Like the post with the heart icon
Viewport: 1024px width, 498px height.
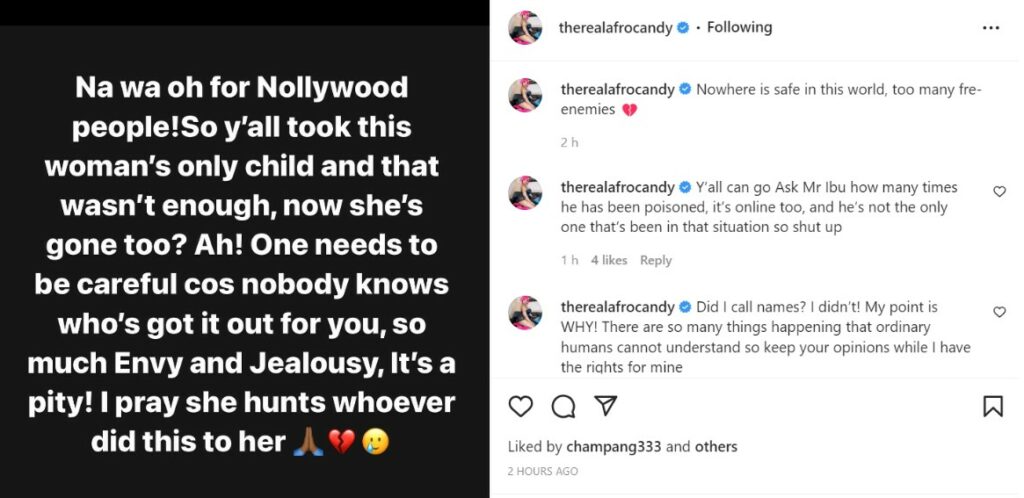521,406
